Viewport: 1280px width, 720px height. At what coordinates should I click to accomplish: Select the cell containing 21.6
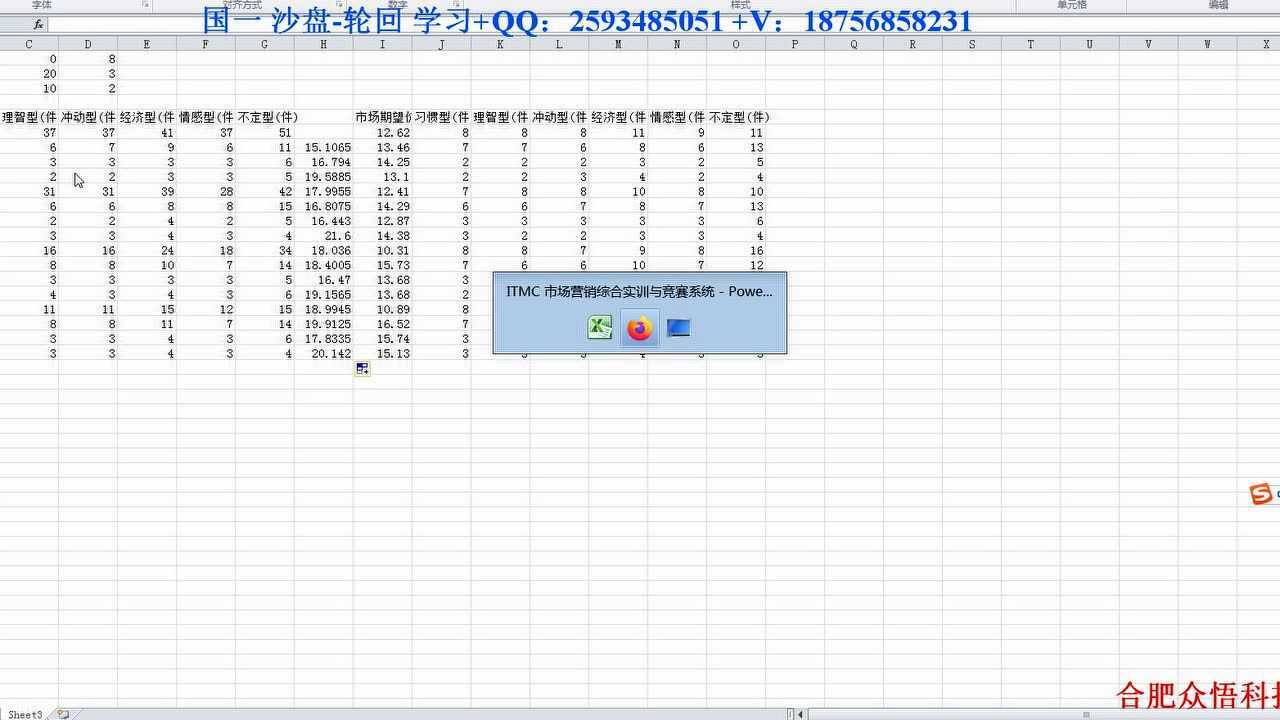click(x=323, y=236)
